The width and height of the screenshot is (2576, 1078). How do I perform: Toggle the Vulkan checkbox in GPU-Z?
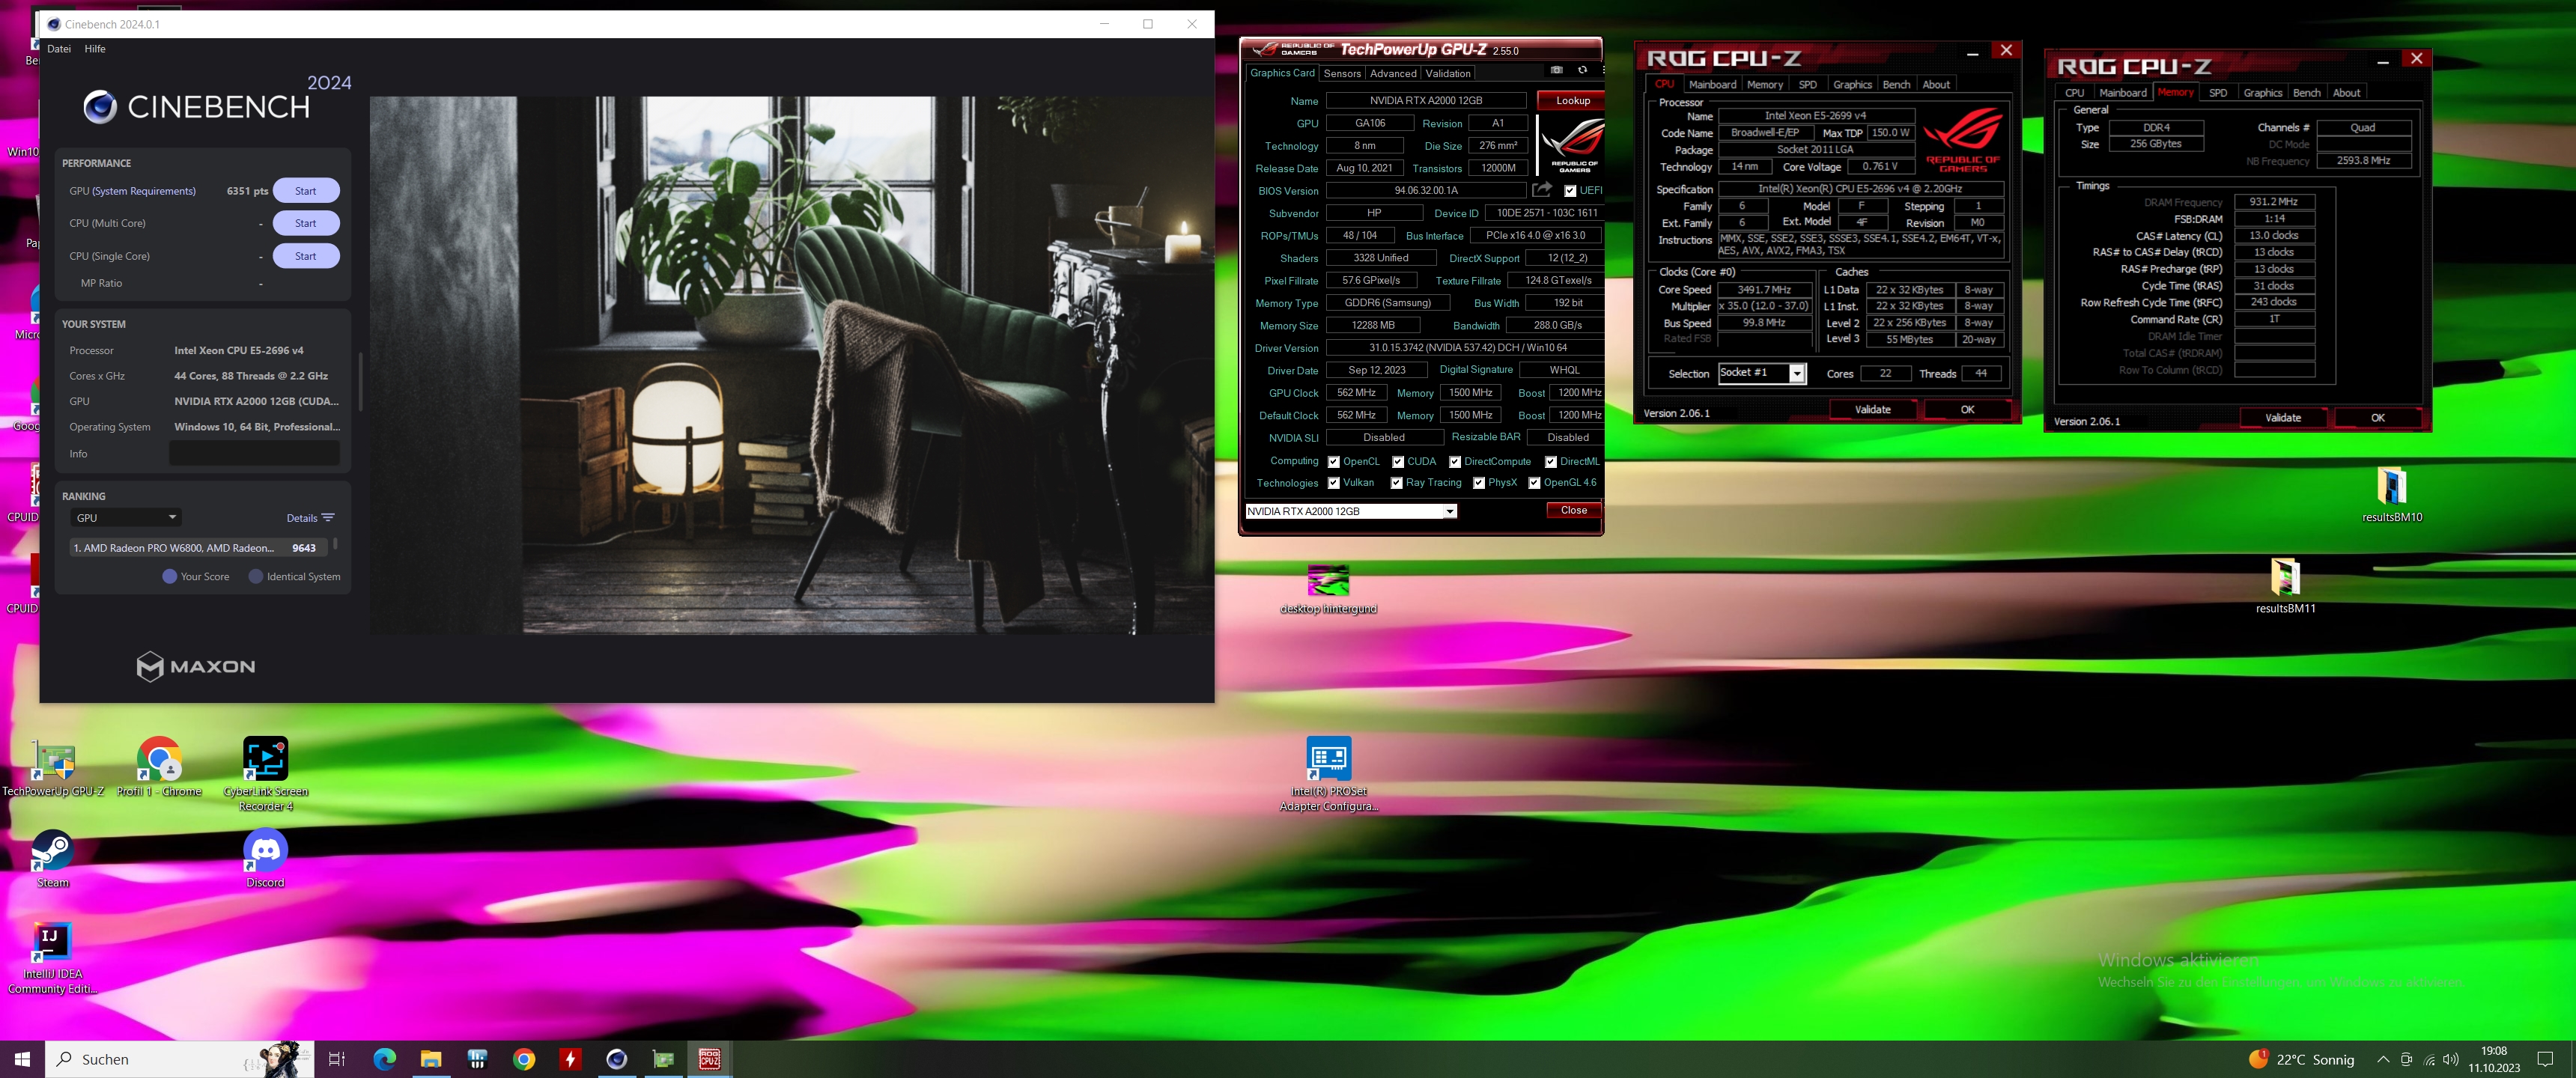pyautogui.click(x=1333, y=483)
